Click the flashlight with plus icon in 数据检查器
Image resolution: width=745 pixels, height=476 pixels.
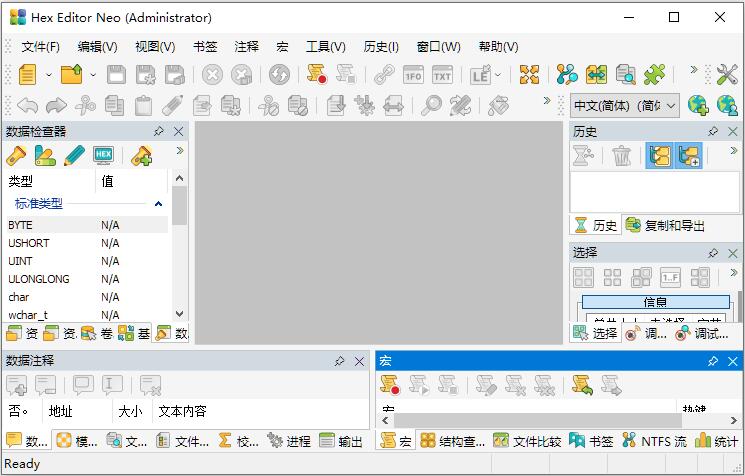[x=142, y=156]
